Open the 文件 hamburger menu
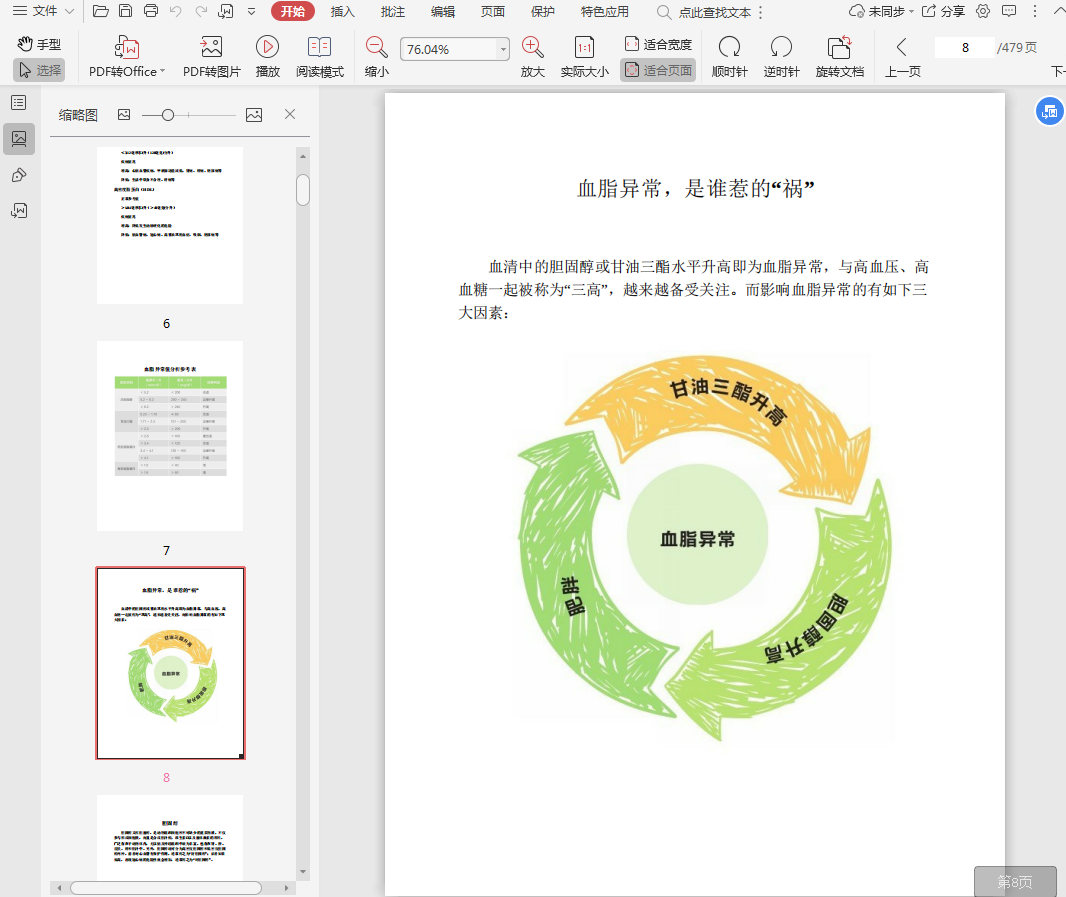The image size is (1066, 897). pos(43,11)
